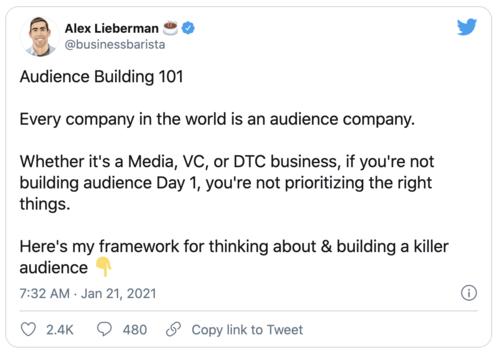The image size is (500, 360).
Task: Select Copy link to Tweet
Action: click(247, 330)
